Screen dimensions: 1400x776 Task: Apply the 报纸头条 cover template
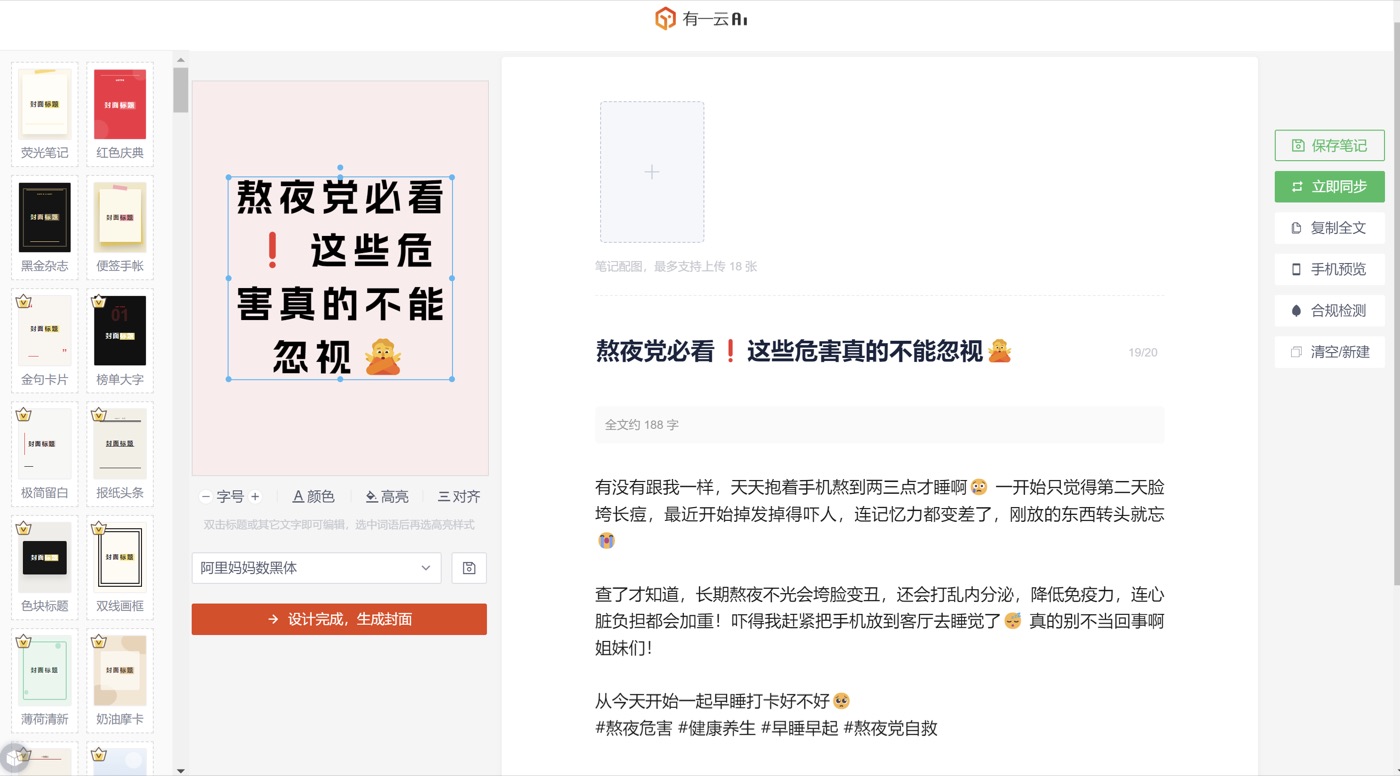tap(120, 454)
